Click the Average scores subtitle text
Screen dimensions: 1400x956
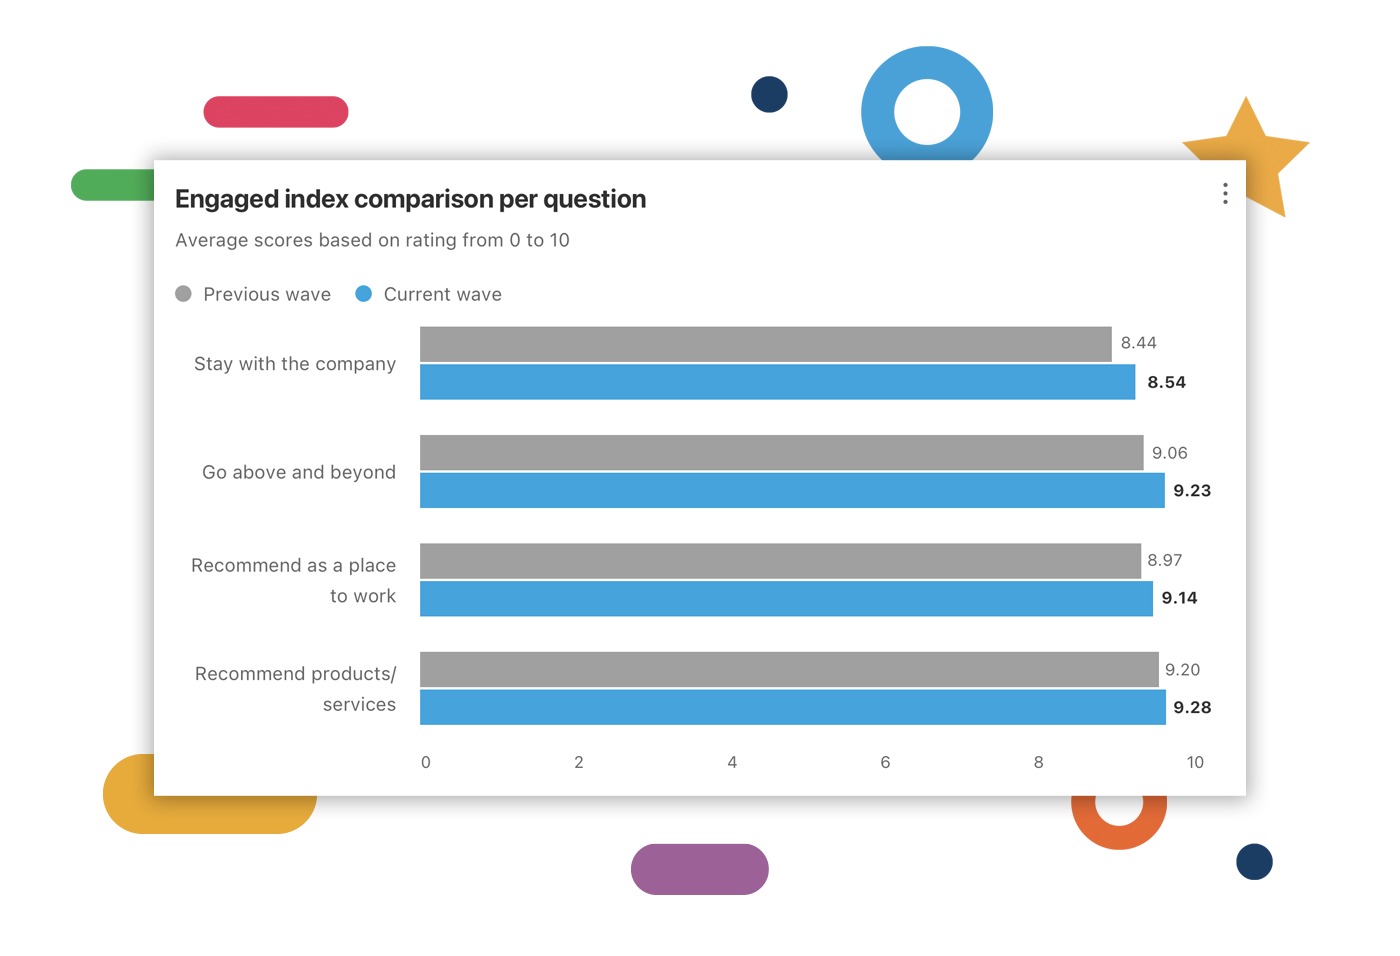click(372, 240)
